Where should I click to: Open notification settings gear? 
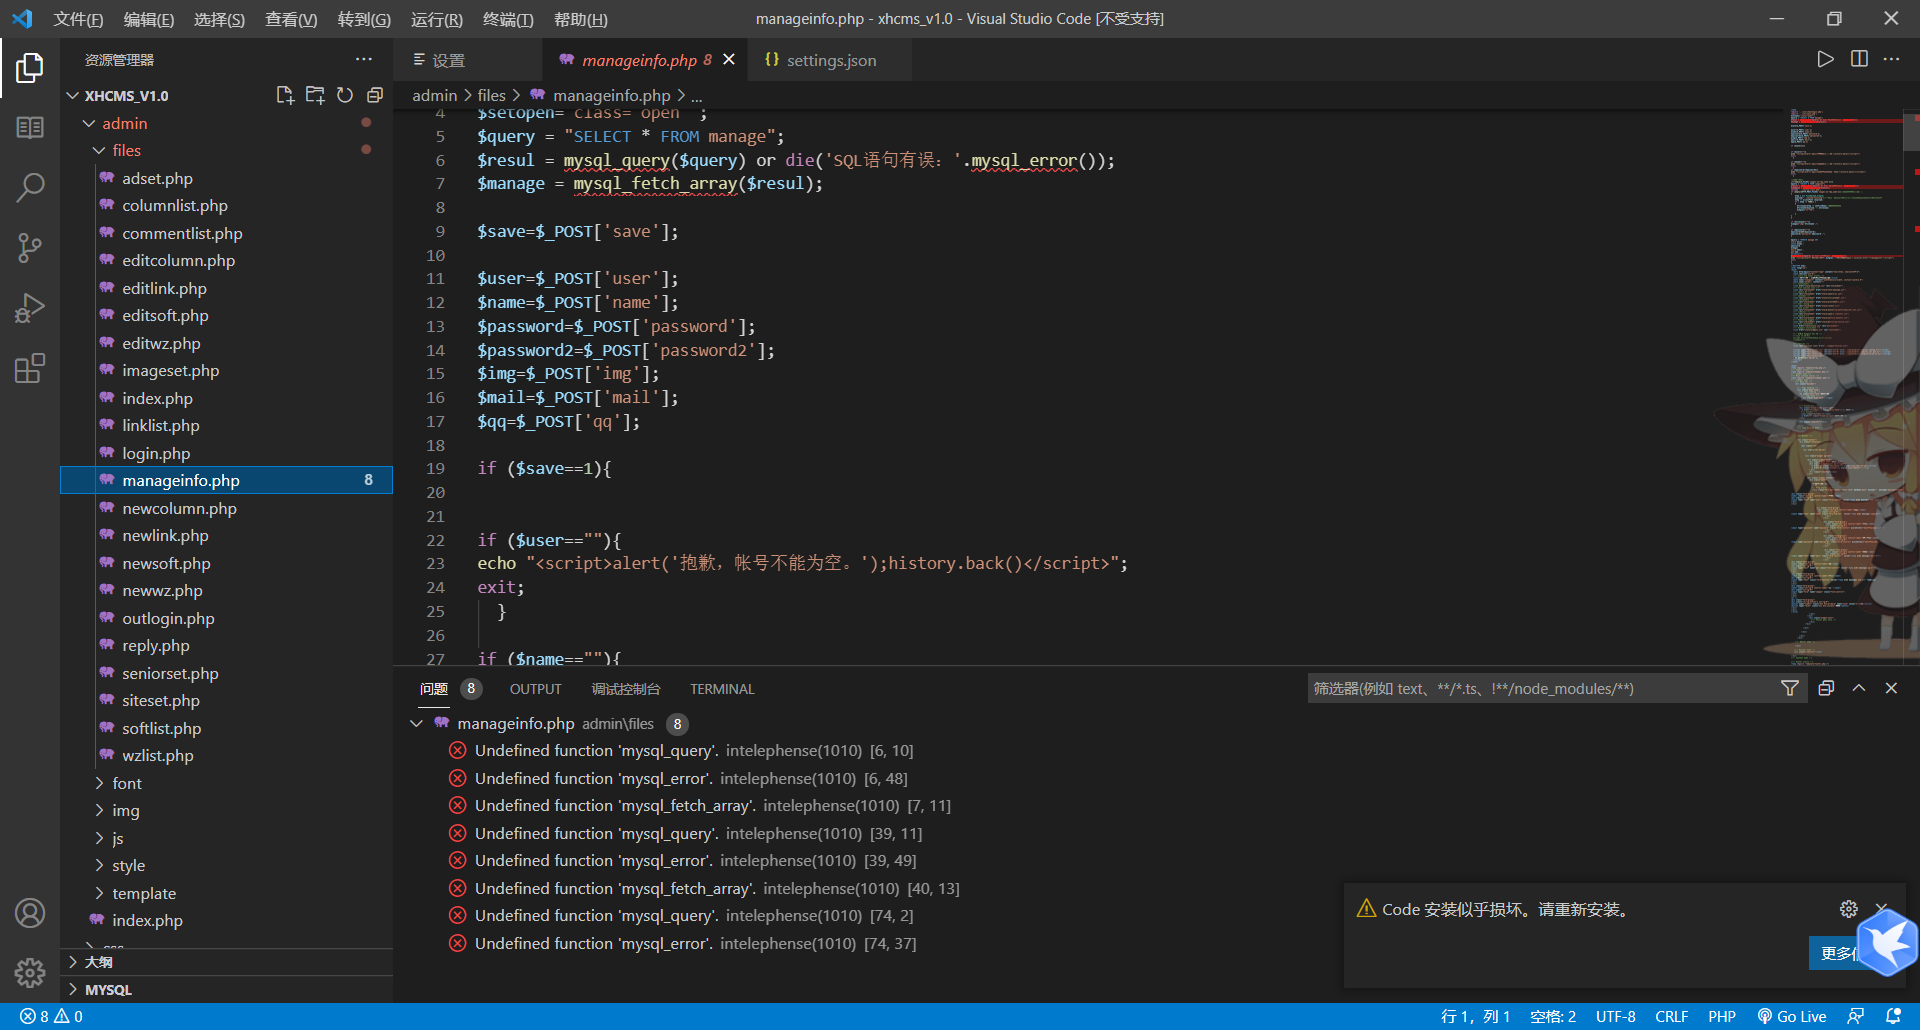click(x=1849, y=909)
